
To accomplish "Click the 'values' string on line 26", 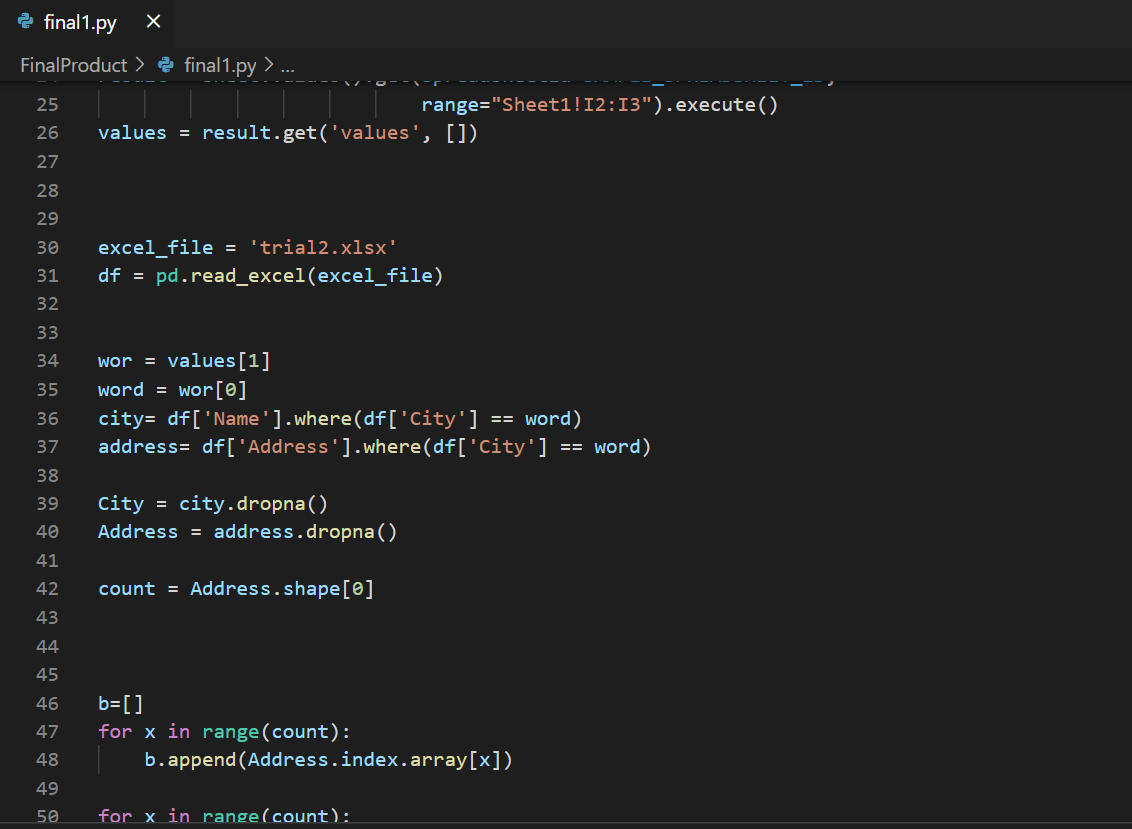I will click(375, 133).
